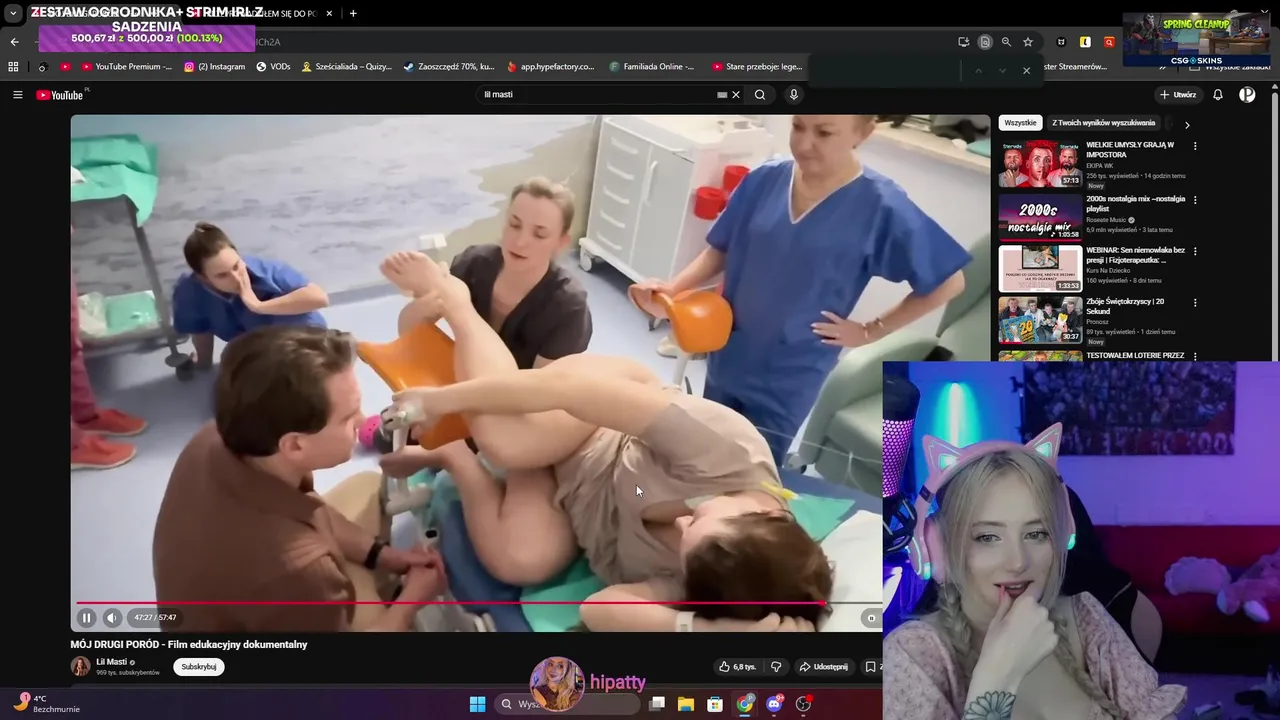This screenshot has width=1280, height=720.
Task: Clear the YouTube search text with the X
Action: [x=736, y=95]
